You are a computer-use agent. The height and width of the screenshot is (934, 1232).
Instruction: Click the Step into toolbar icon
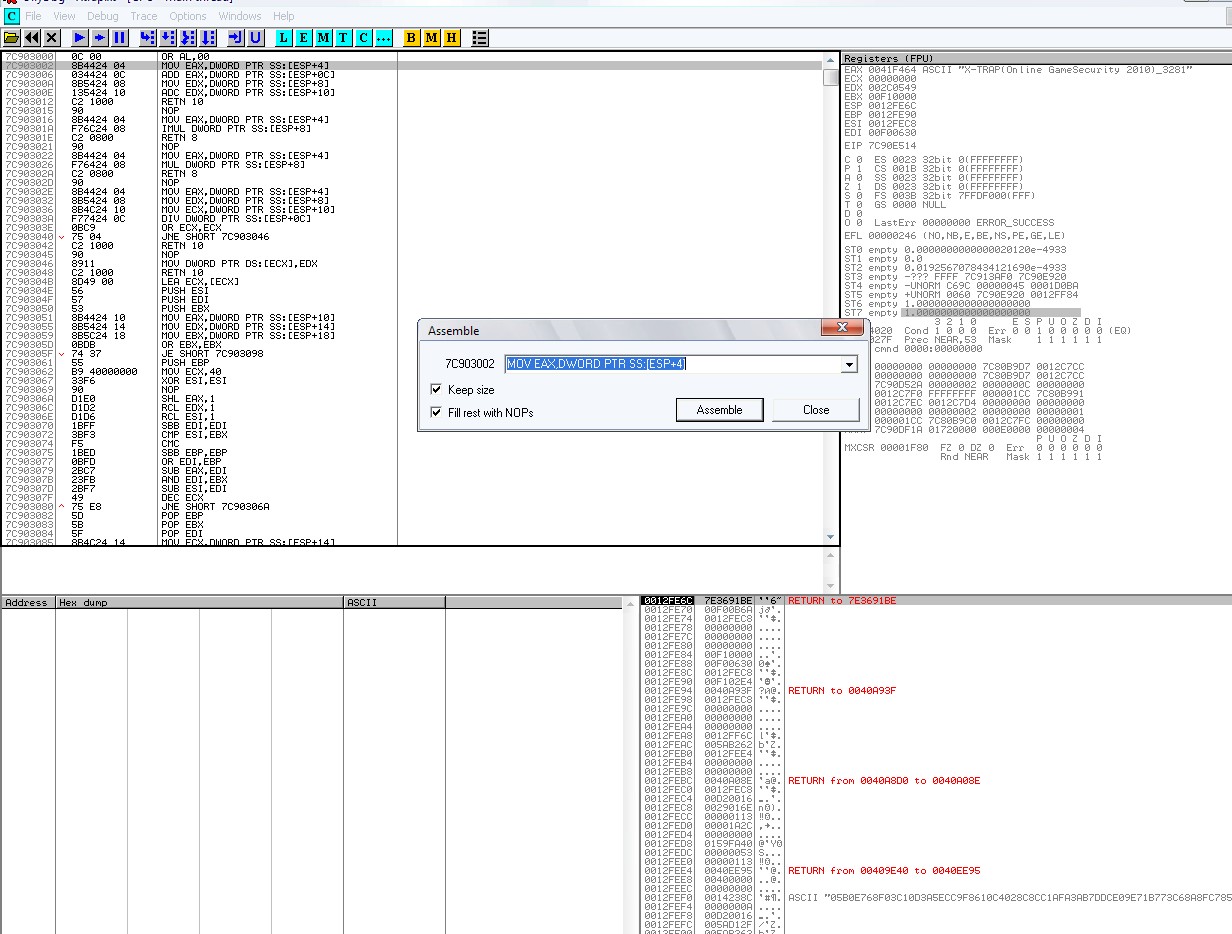(148, 38)
